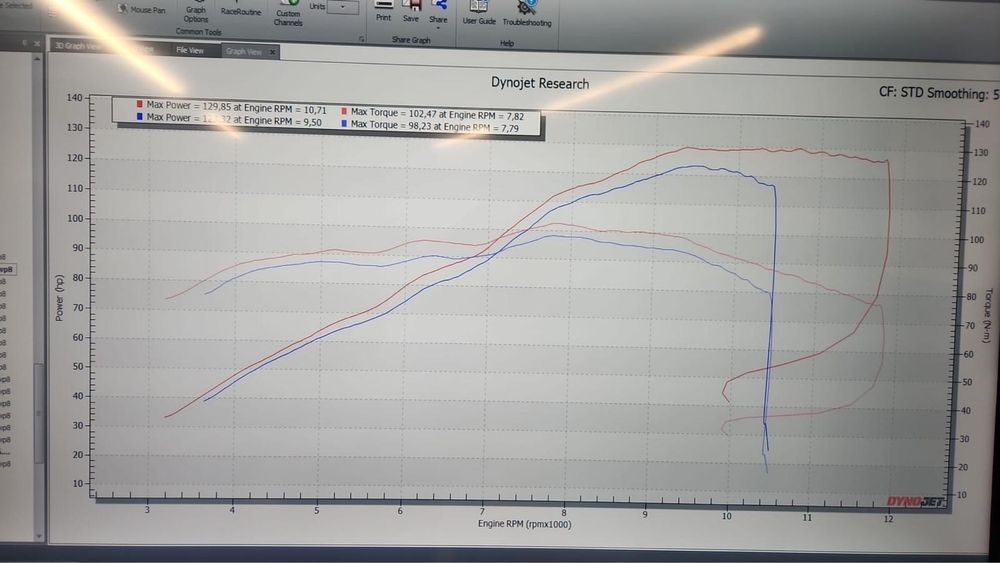The height and width of the screenshot is (563, 1000).
Task: Open the User Guide
Action: [x=479, y=13]
